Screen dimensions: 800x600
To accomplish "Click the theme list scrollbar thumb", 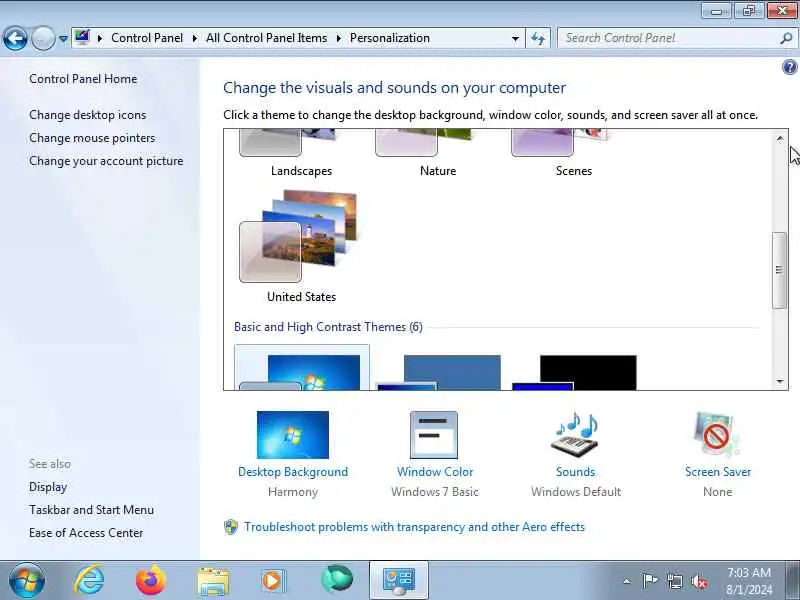I will (x=779, y=270).
